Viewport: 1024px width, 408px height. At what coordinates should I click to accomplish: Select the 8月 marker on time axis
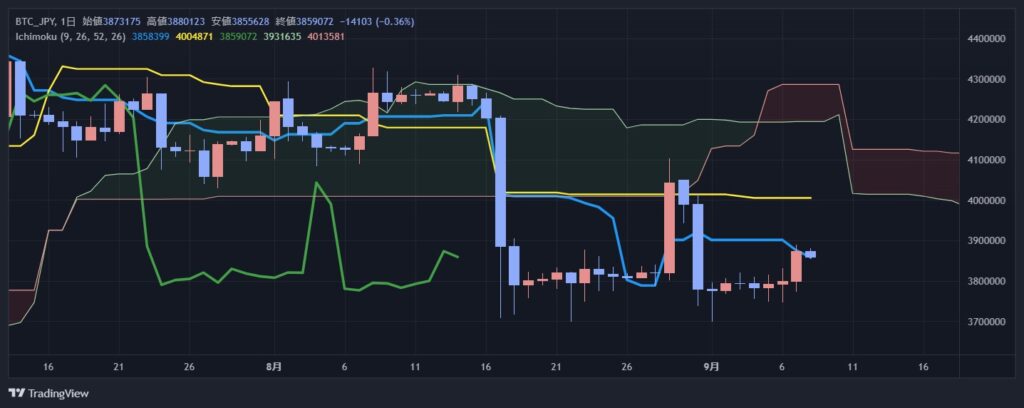(x=274, y=367)
